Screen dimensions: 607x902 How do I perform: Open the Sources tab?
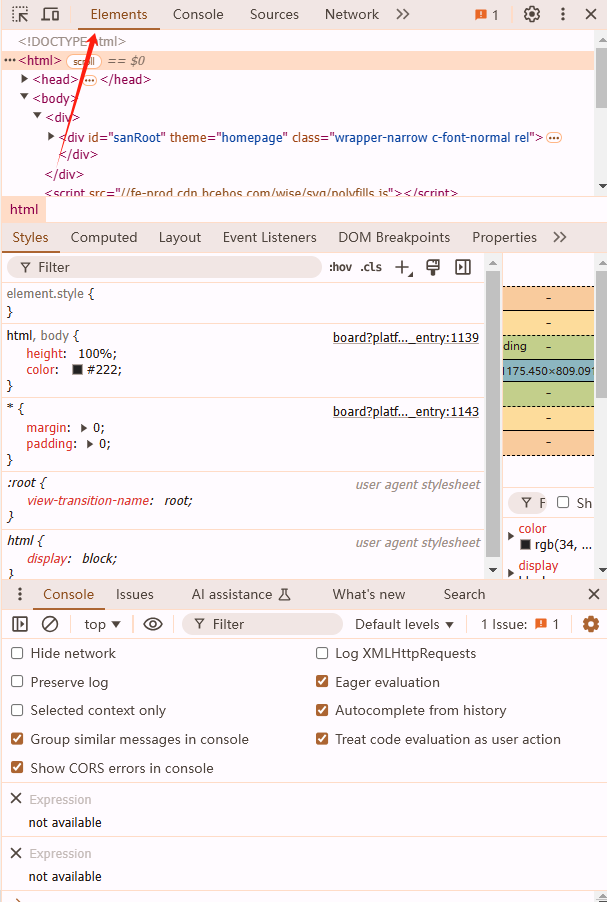274,15
